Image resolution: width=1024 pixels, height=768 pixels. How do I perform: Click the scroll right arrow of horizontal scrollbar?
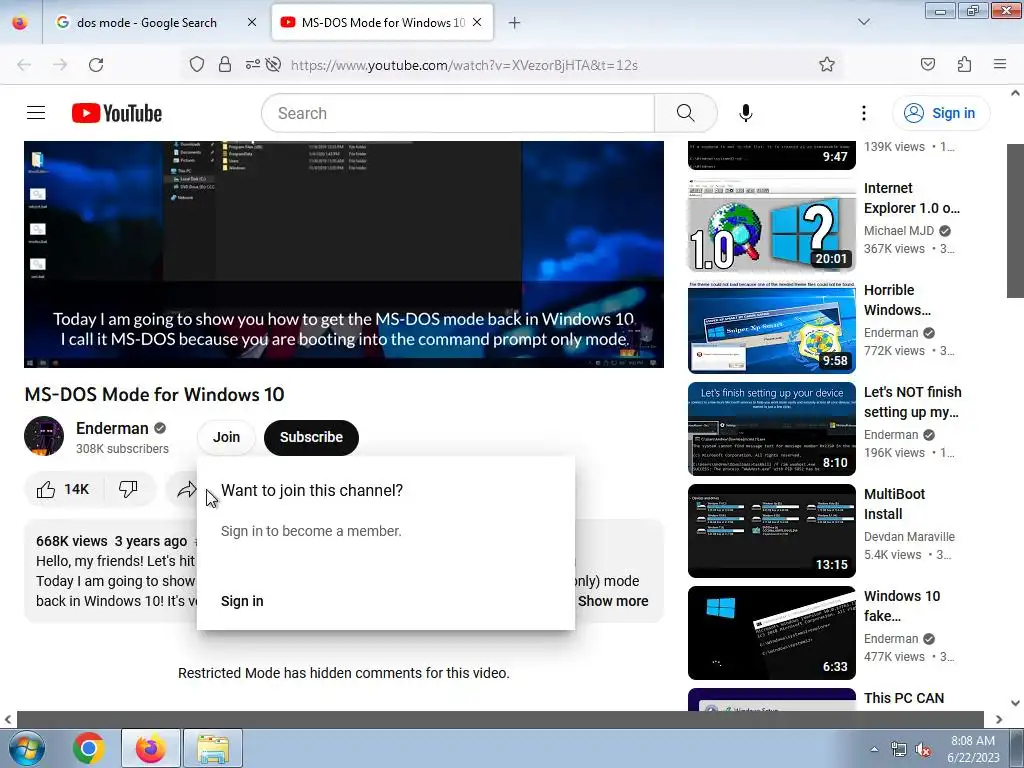click(x=998, y=719)
